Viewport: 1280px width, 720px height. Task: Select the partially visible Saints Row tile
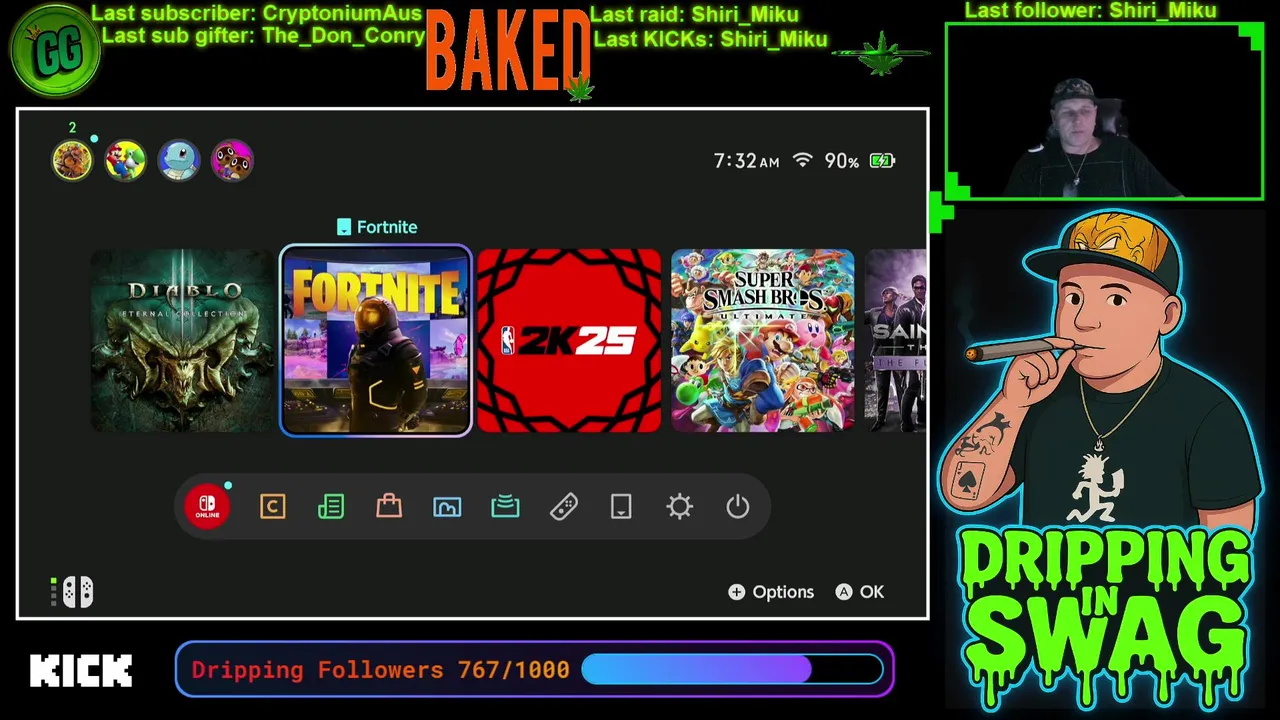click(x=895, y=341)
